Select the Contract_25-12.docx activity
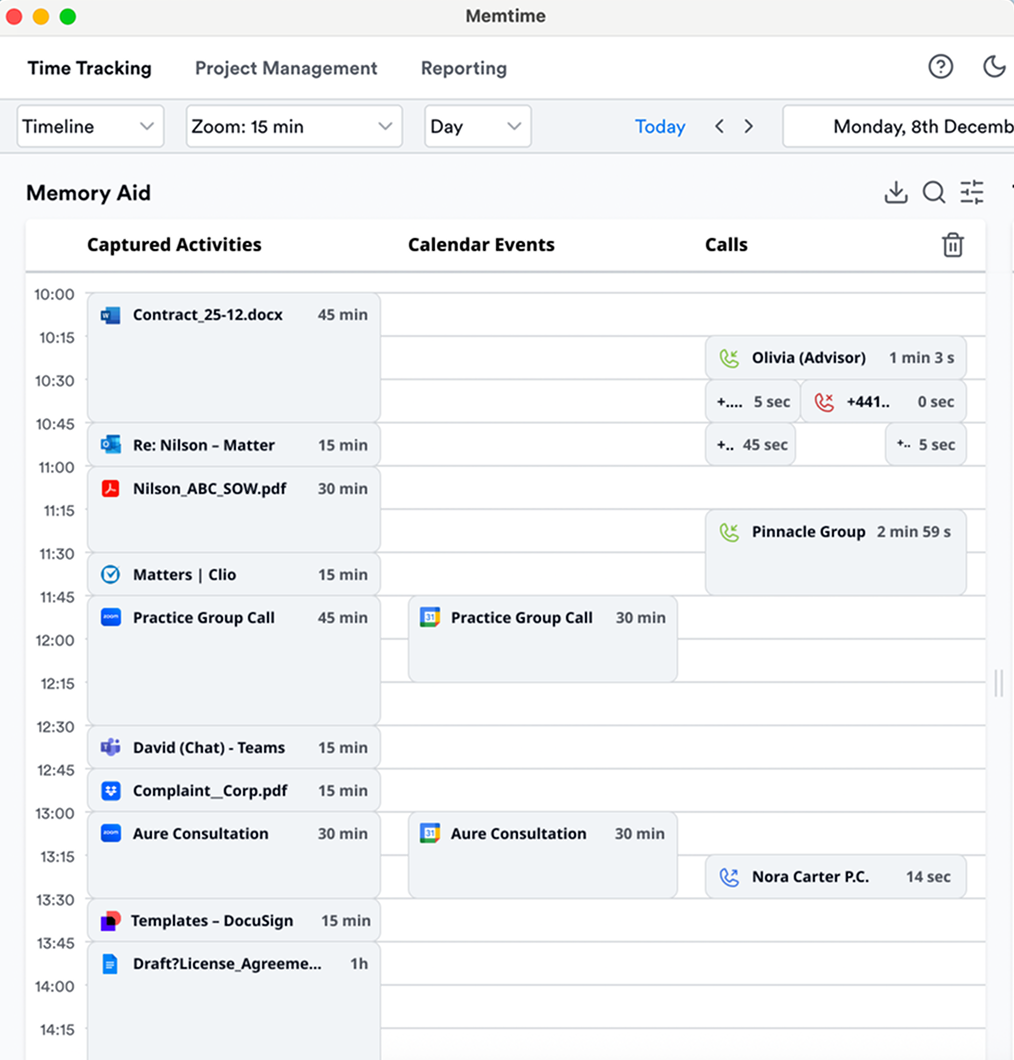Viewport: 1014px width, 1060px height. point(234,357)
